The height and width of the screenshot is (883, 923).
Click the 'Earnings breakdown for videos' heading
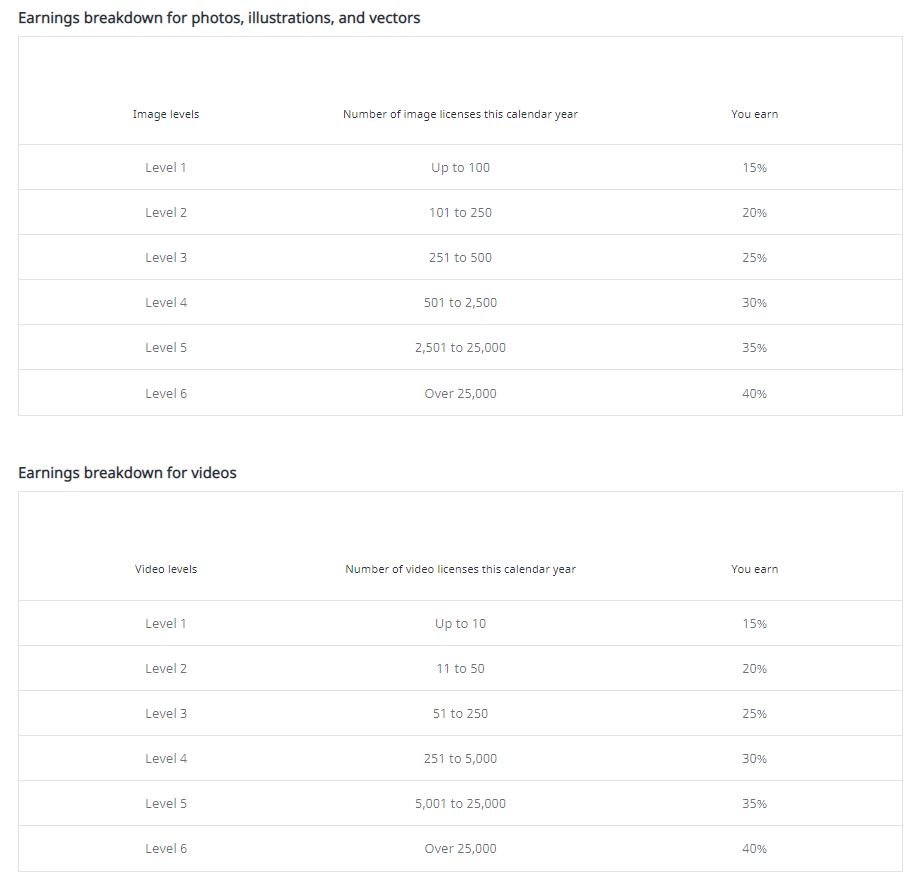(x=127, y=473)
